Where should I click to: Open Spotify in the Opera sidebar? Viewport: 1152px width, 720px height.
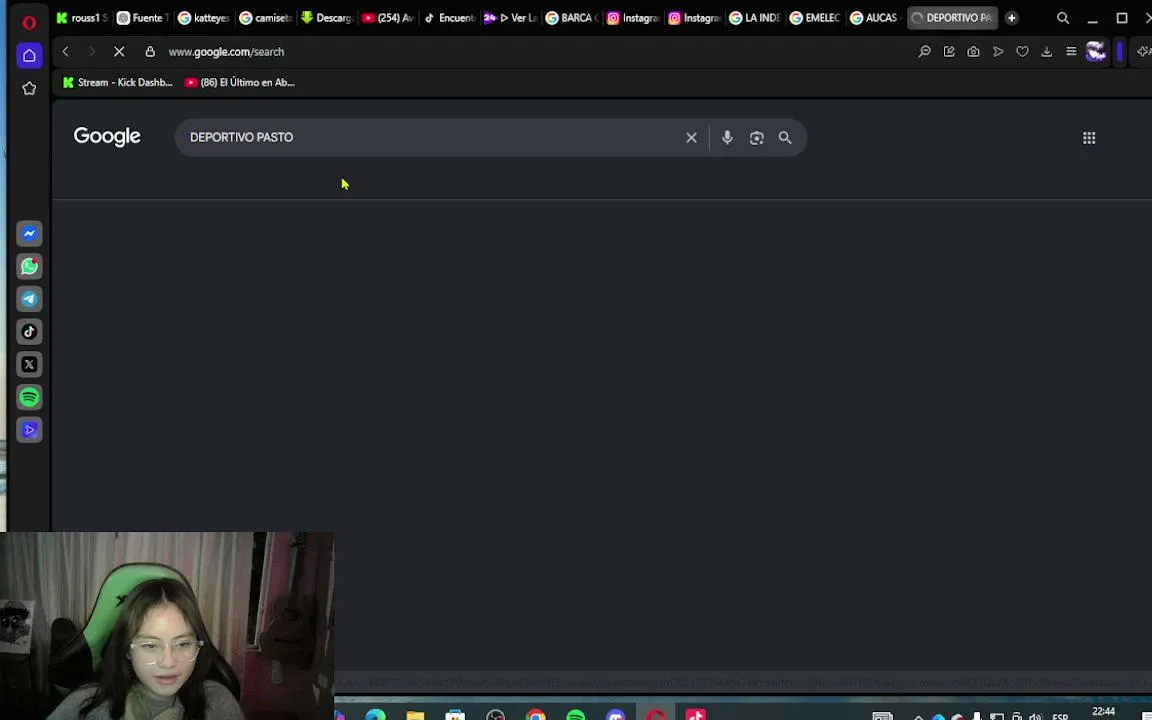click(29, 397)
